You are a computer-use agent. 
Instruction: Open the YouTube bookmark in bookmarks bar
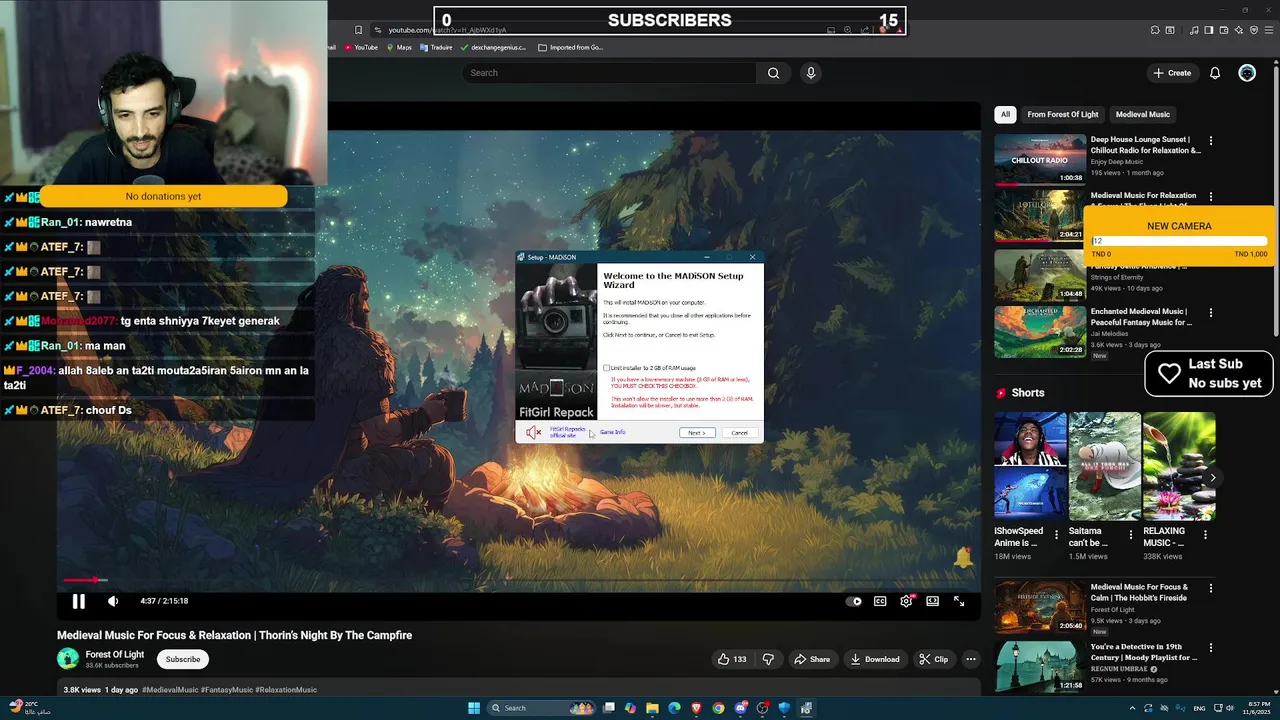point(361,47)
